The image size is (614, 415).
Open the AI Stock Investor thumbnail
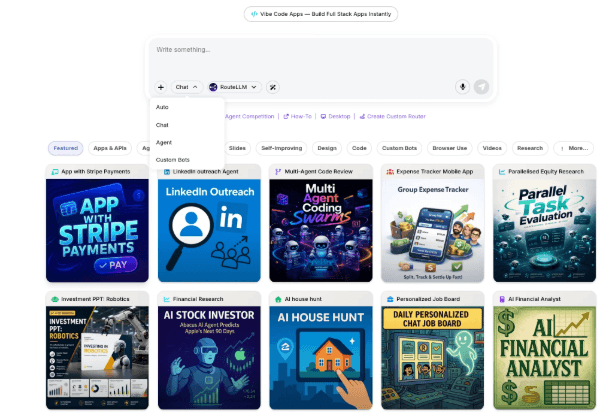click(209, 357)
